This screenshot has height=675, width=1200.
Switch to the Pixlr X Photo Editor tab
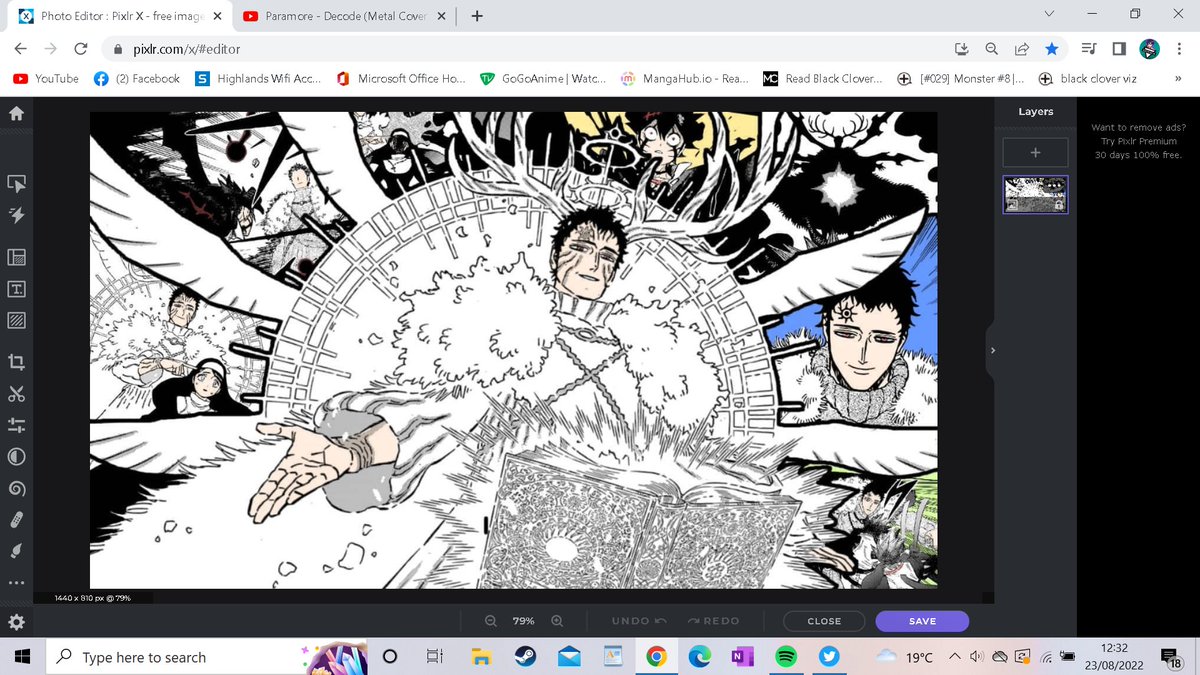[x=120, y=16]
